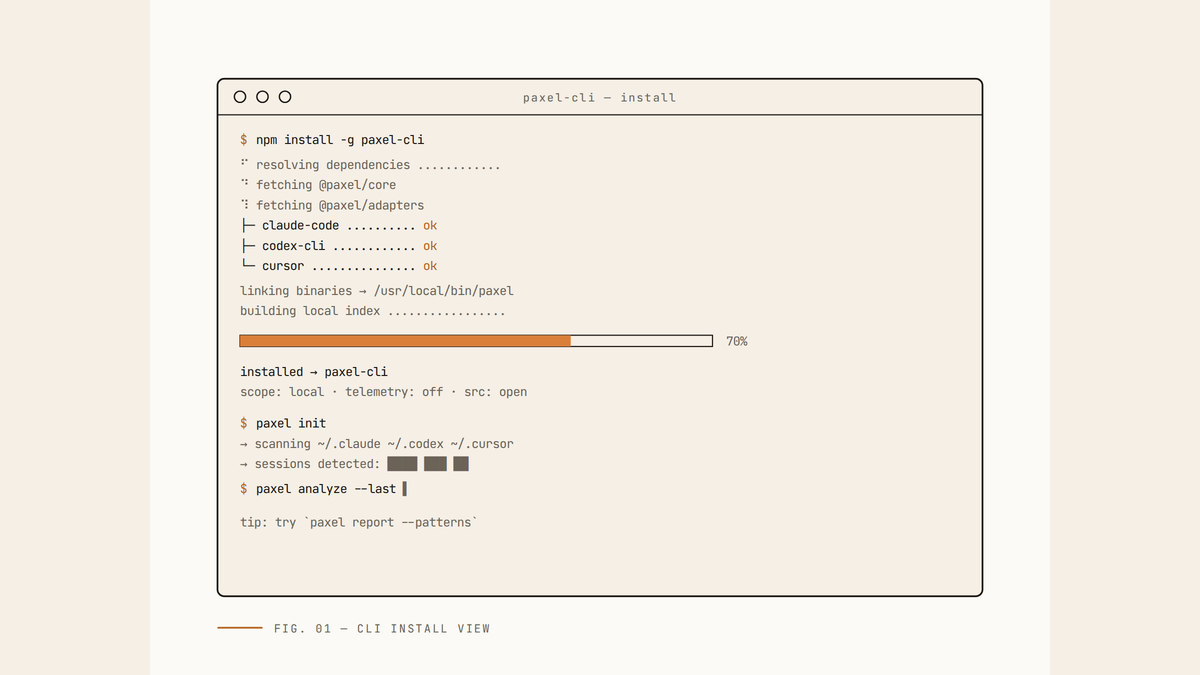This screenshot has height=675, width=1200.
Task: Click the orange install progress bar
Action: coord(476,341)
